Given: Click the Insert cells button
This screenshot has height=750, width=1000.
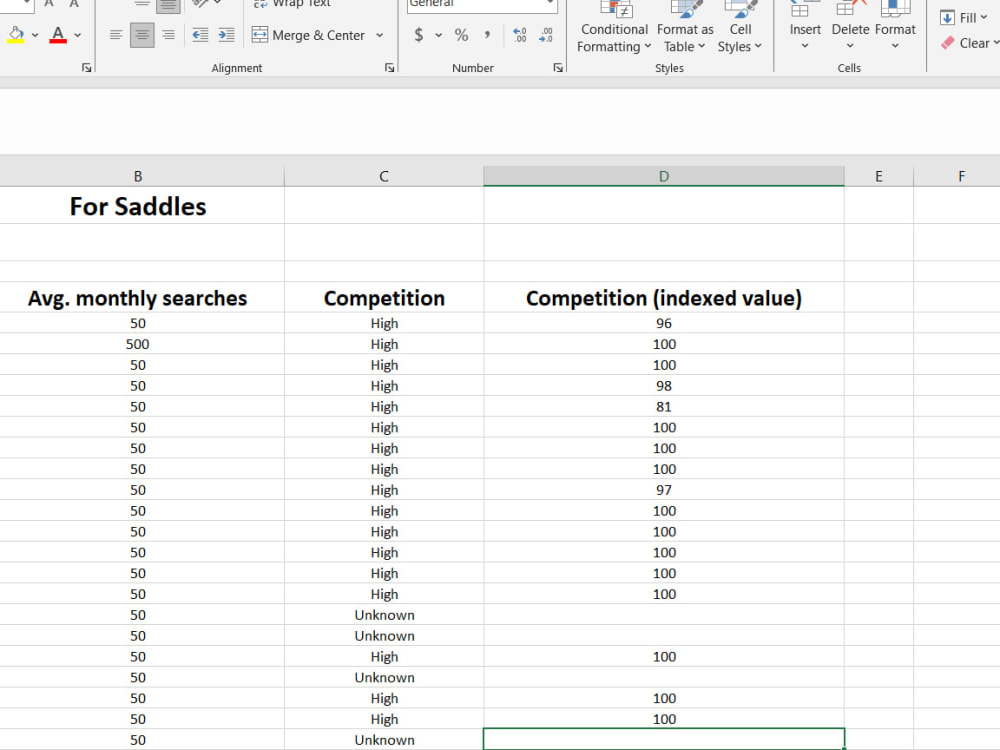Looking at the screenshot, I should pyautogui.click(x=805, y=20).
